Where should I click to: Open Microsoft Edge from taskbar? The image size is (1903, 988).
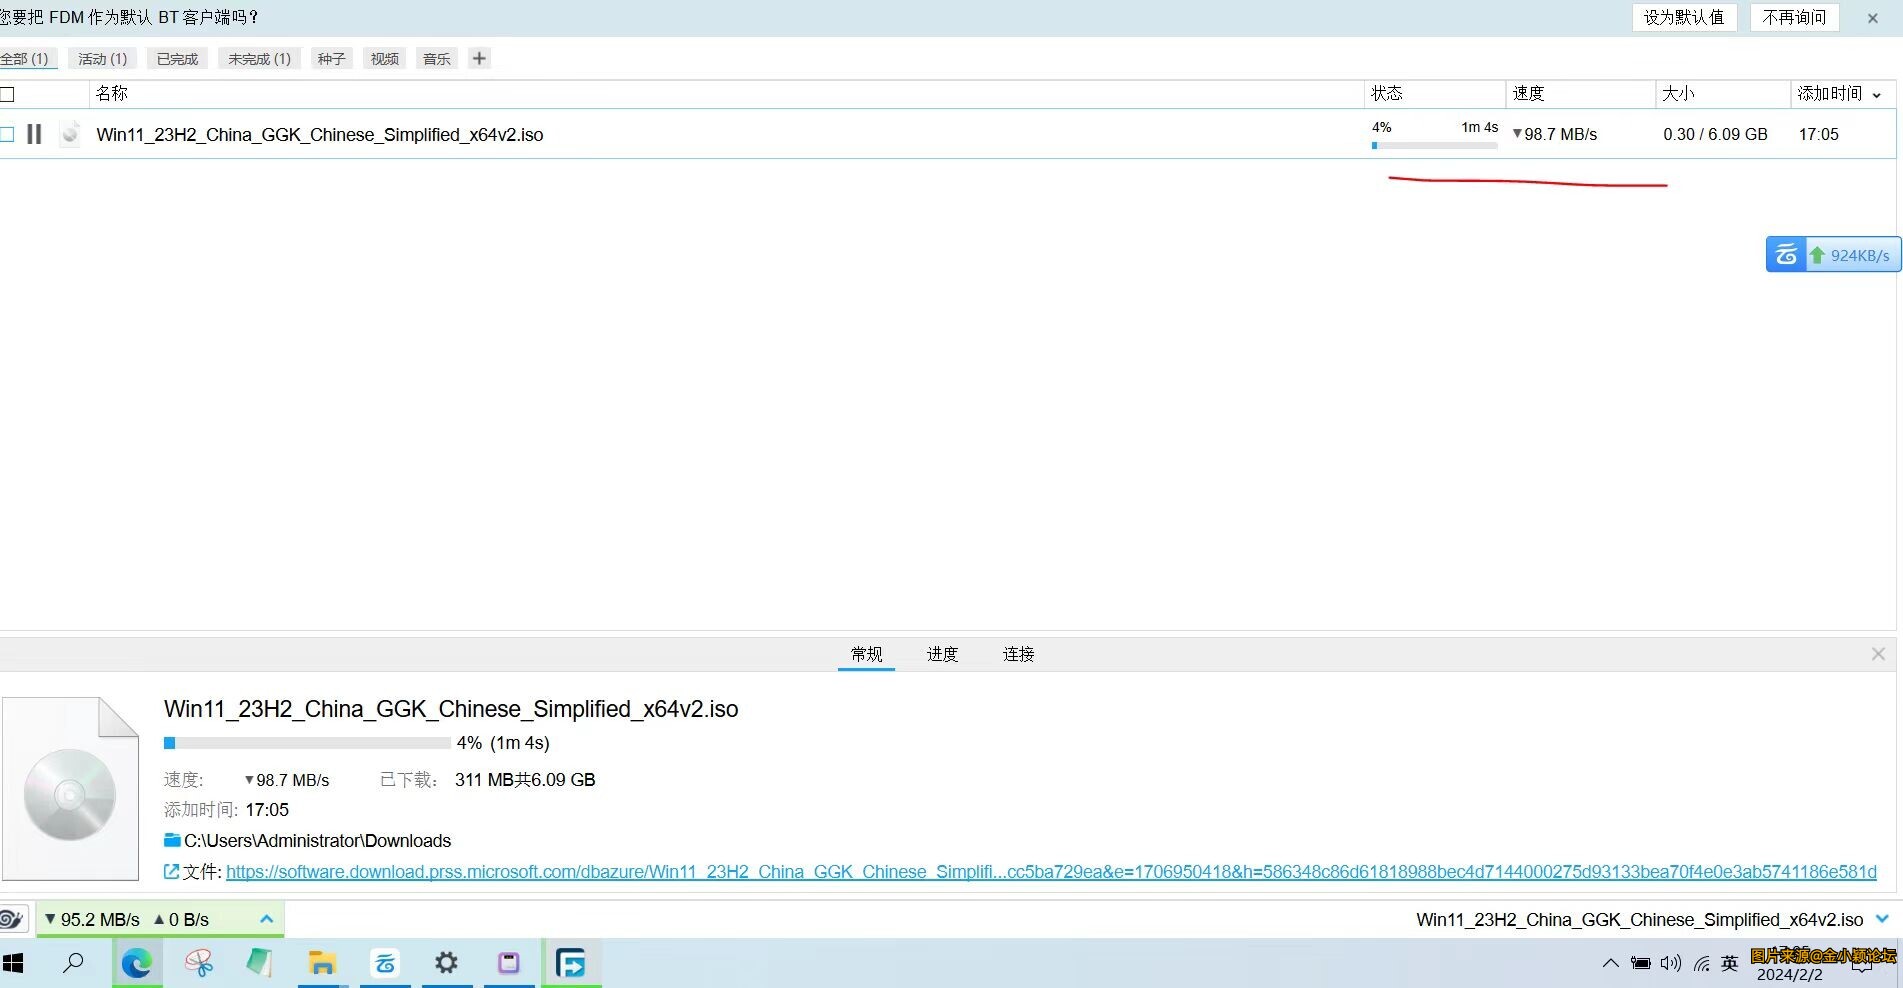coord(137,963)
